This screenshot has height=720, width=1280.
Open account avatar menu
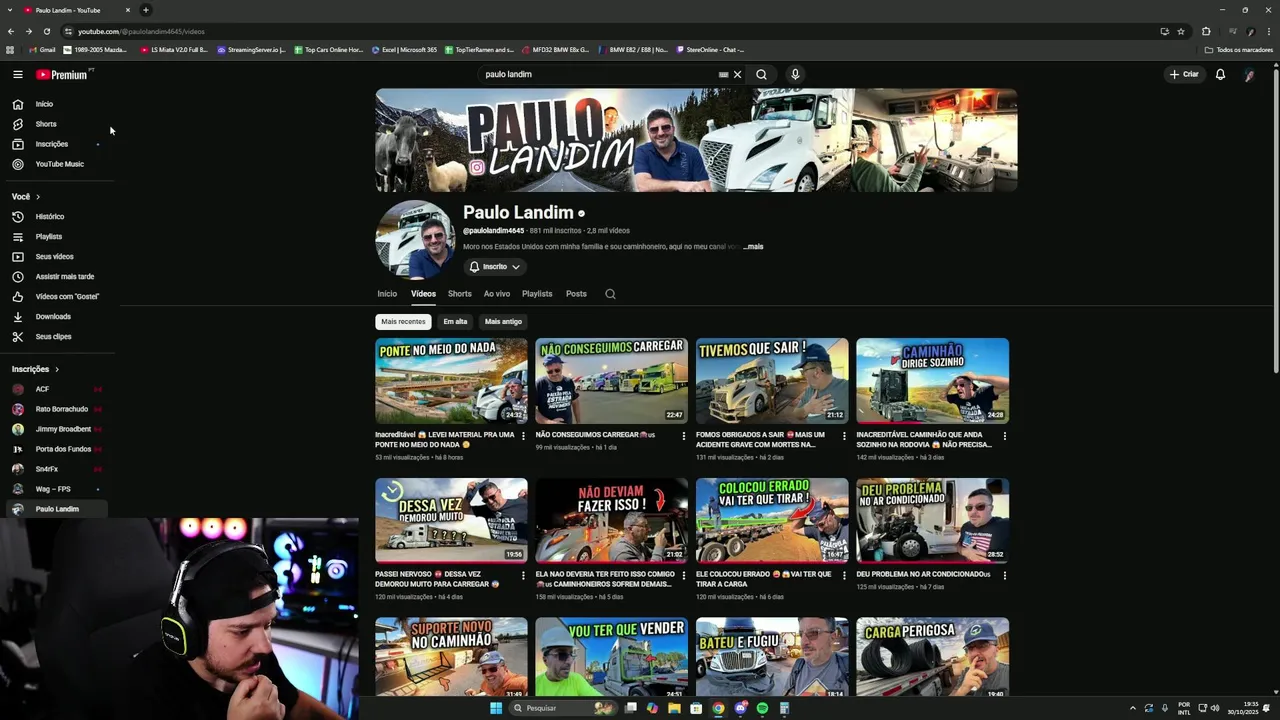[x=1249, y=74]
